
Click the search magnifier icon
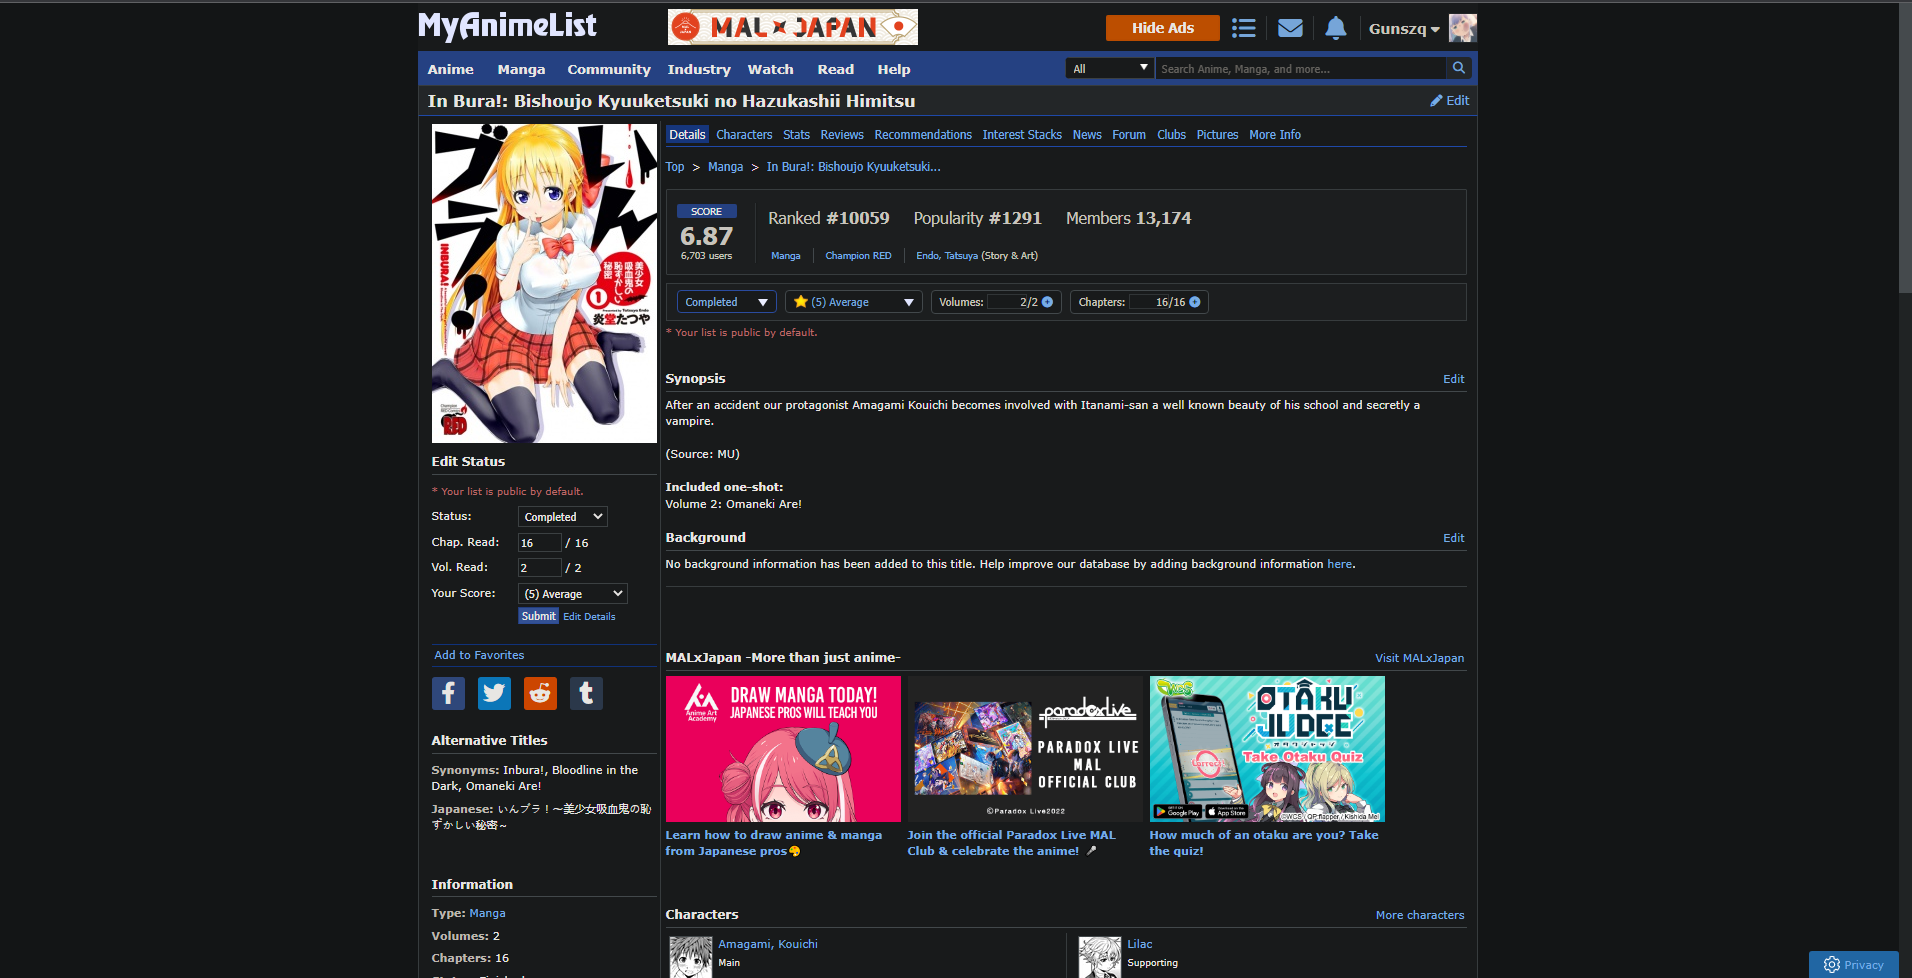pos(1459,68)
